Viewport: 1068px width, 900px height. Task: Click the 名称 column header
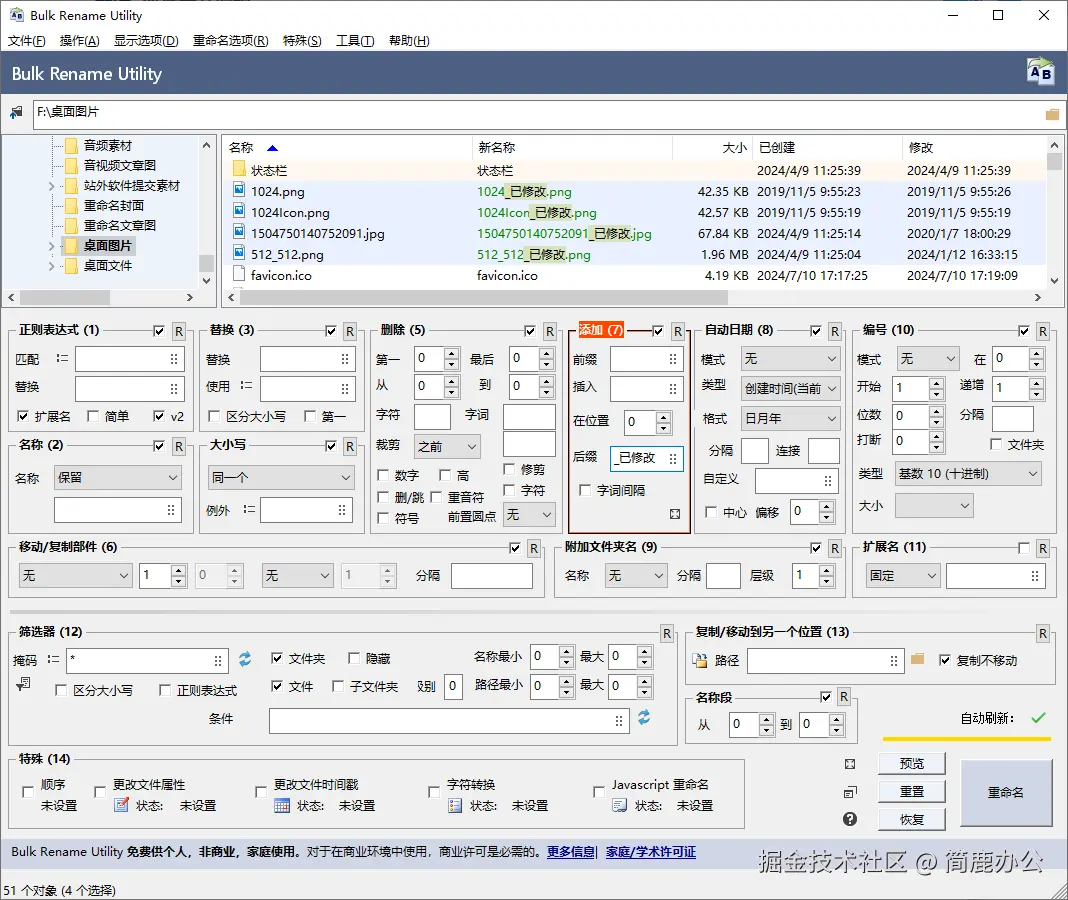(347, 147)
